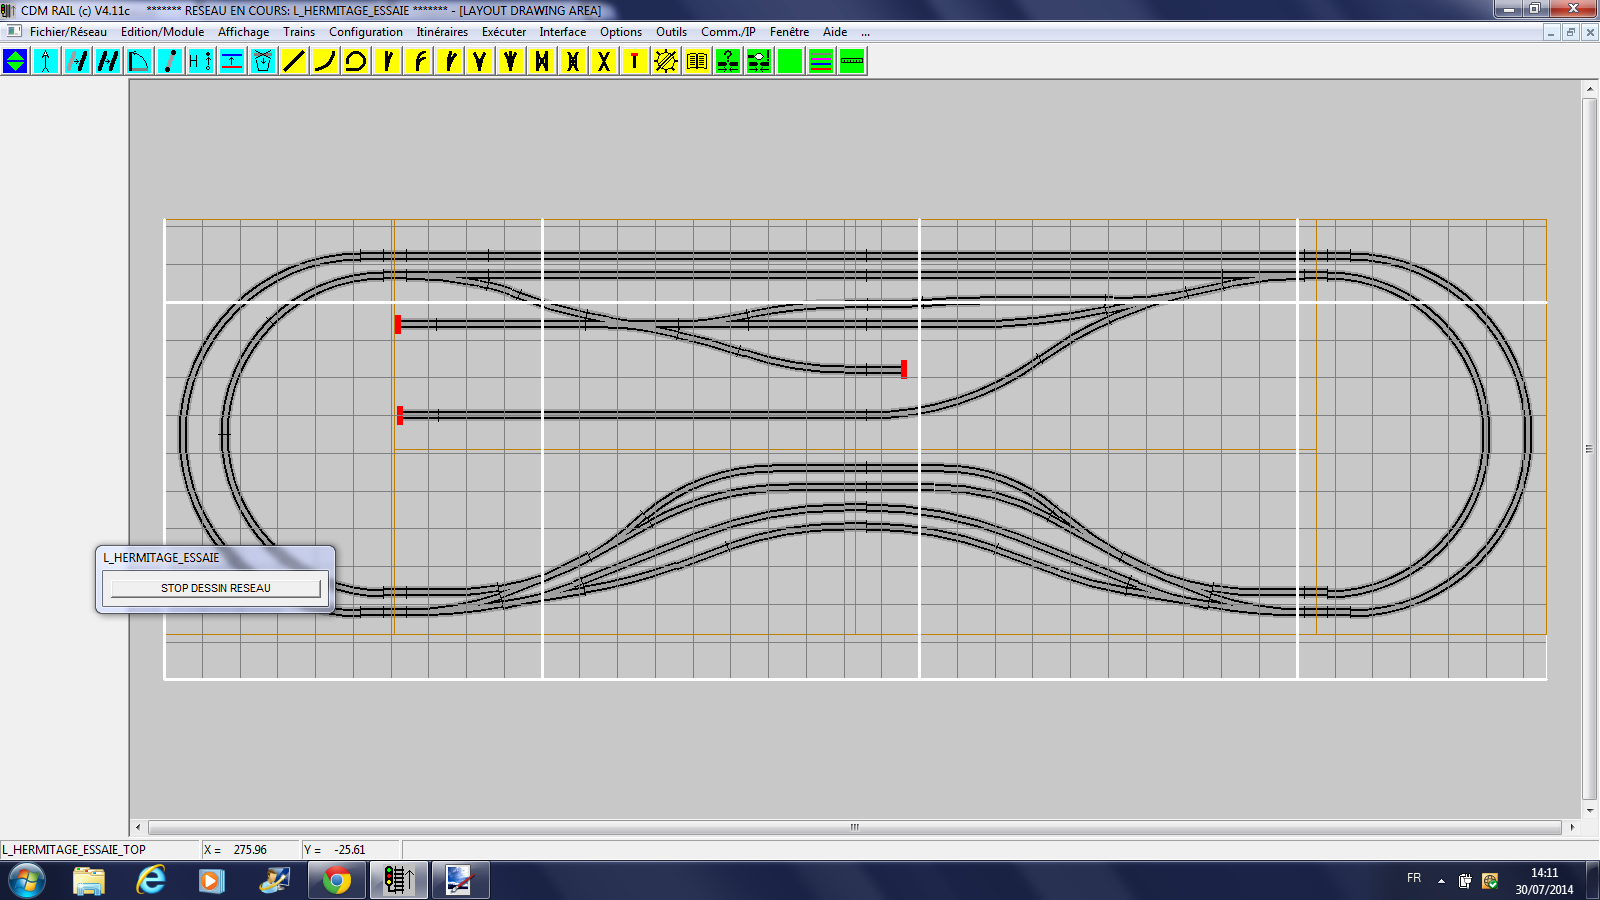
Task: Select the curved track tool
Action: tap(325, 62)
